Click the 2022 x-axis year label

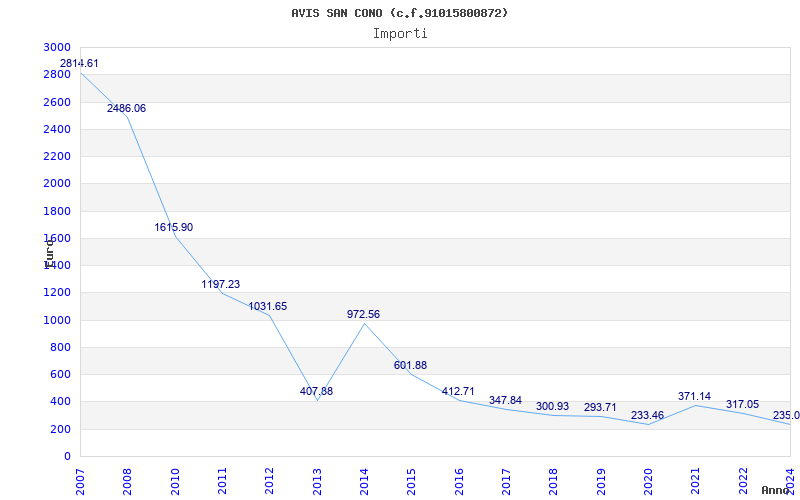click(743, 481)
